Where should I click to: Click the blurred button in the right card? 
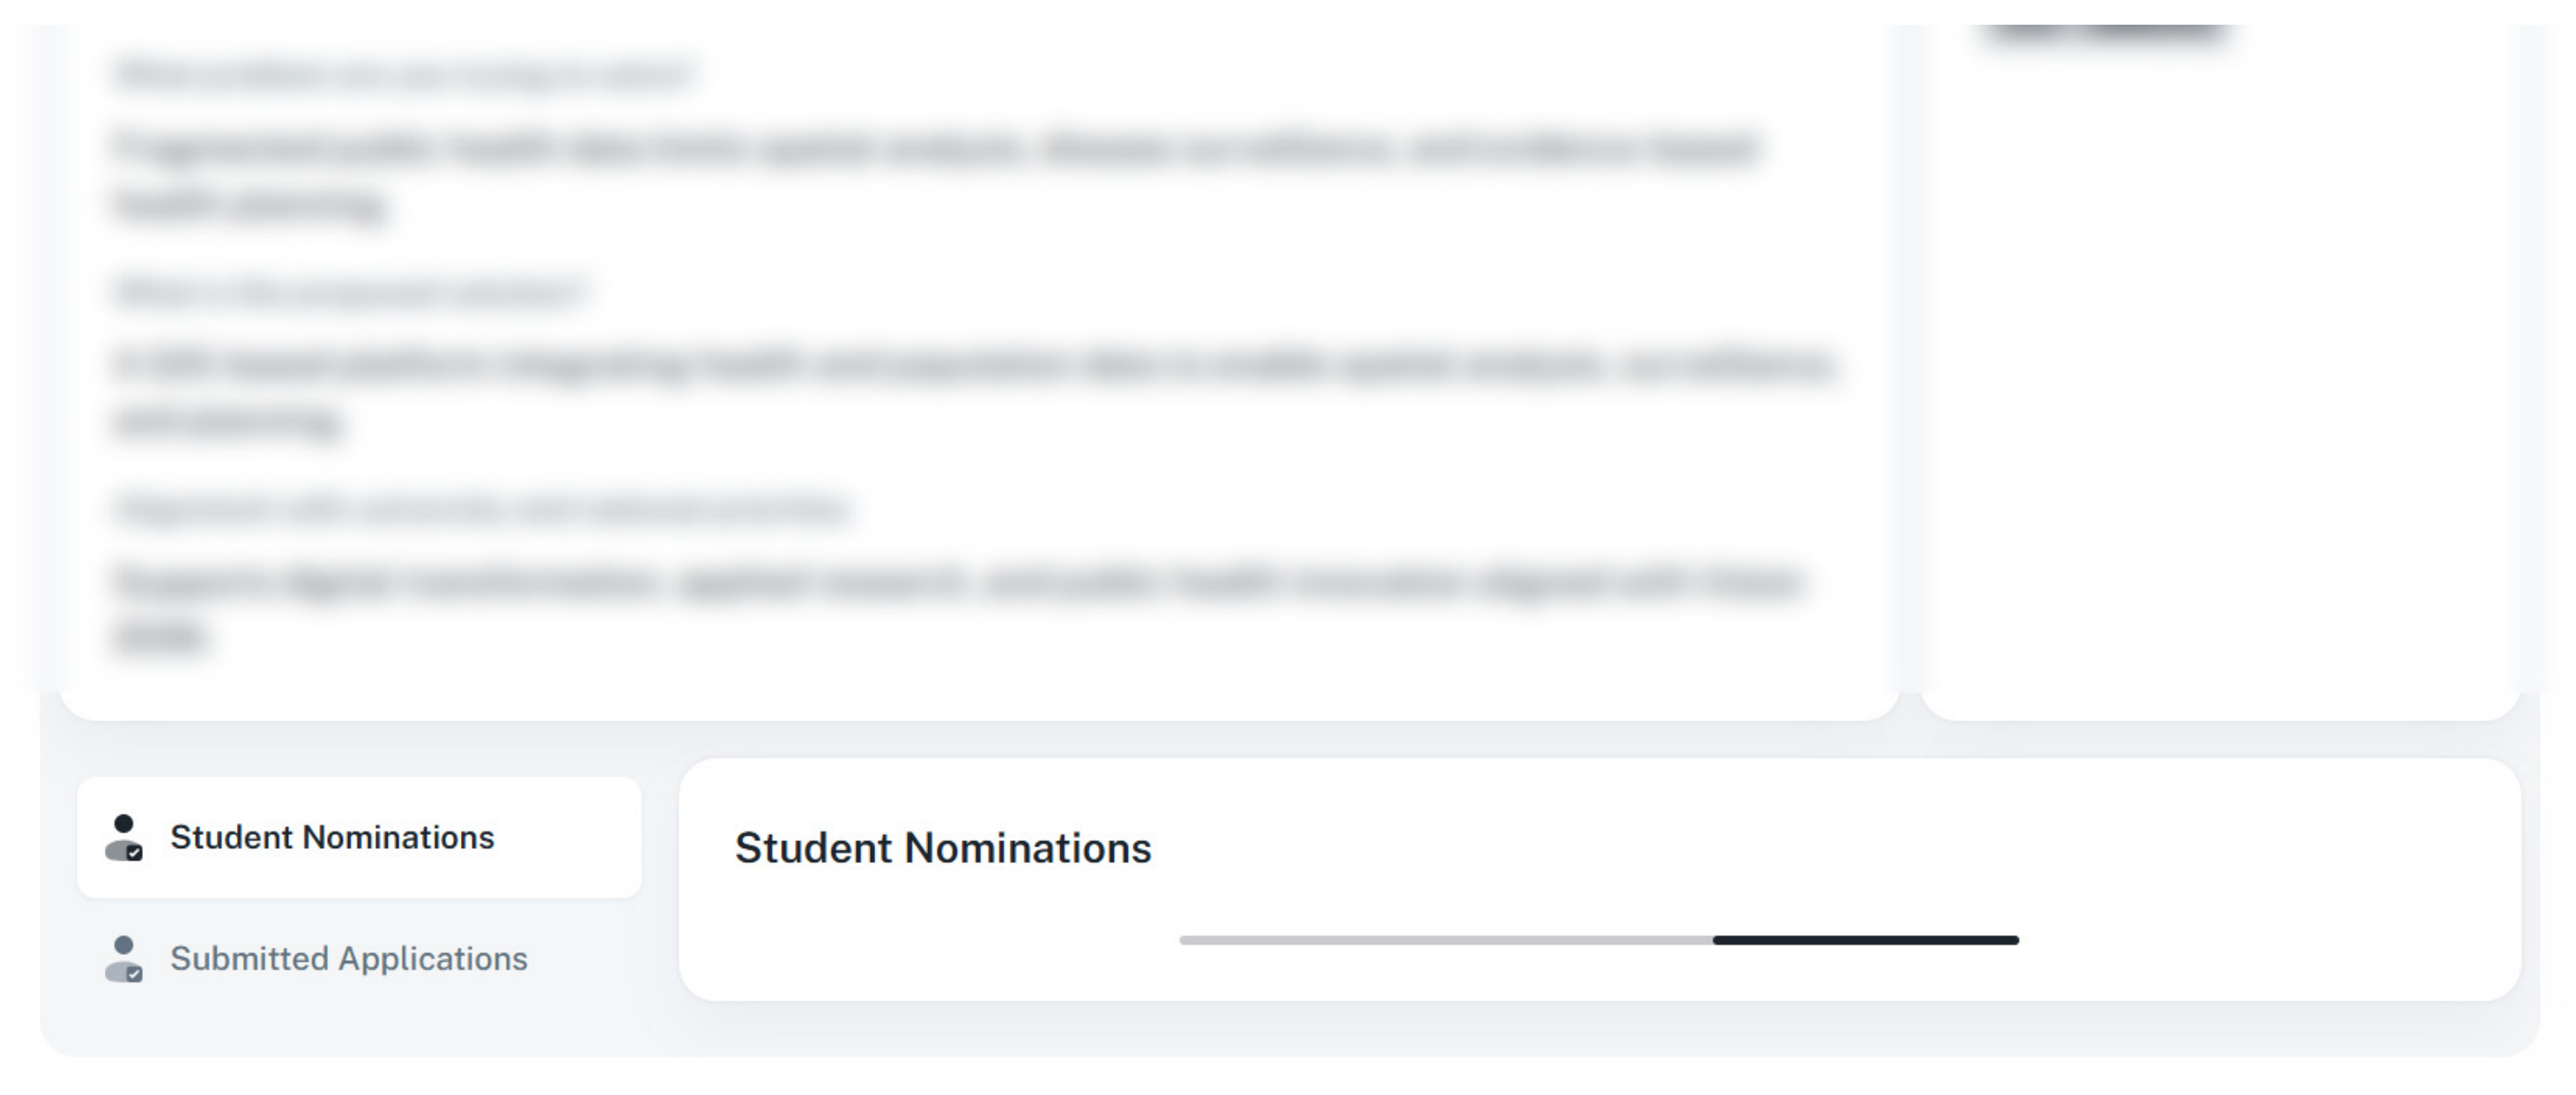2105,32
